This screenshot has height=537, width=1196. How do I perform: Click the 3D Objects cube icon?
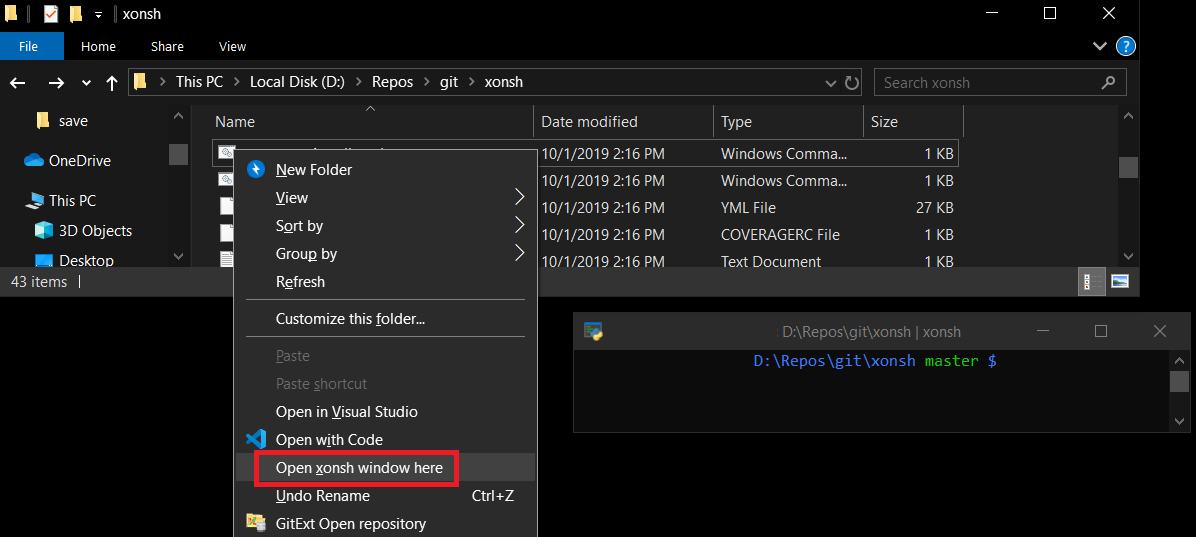tap(44, 230)
